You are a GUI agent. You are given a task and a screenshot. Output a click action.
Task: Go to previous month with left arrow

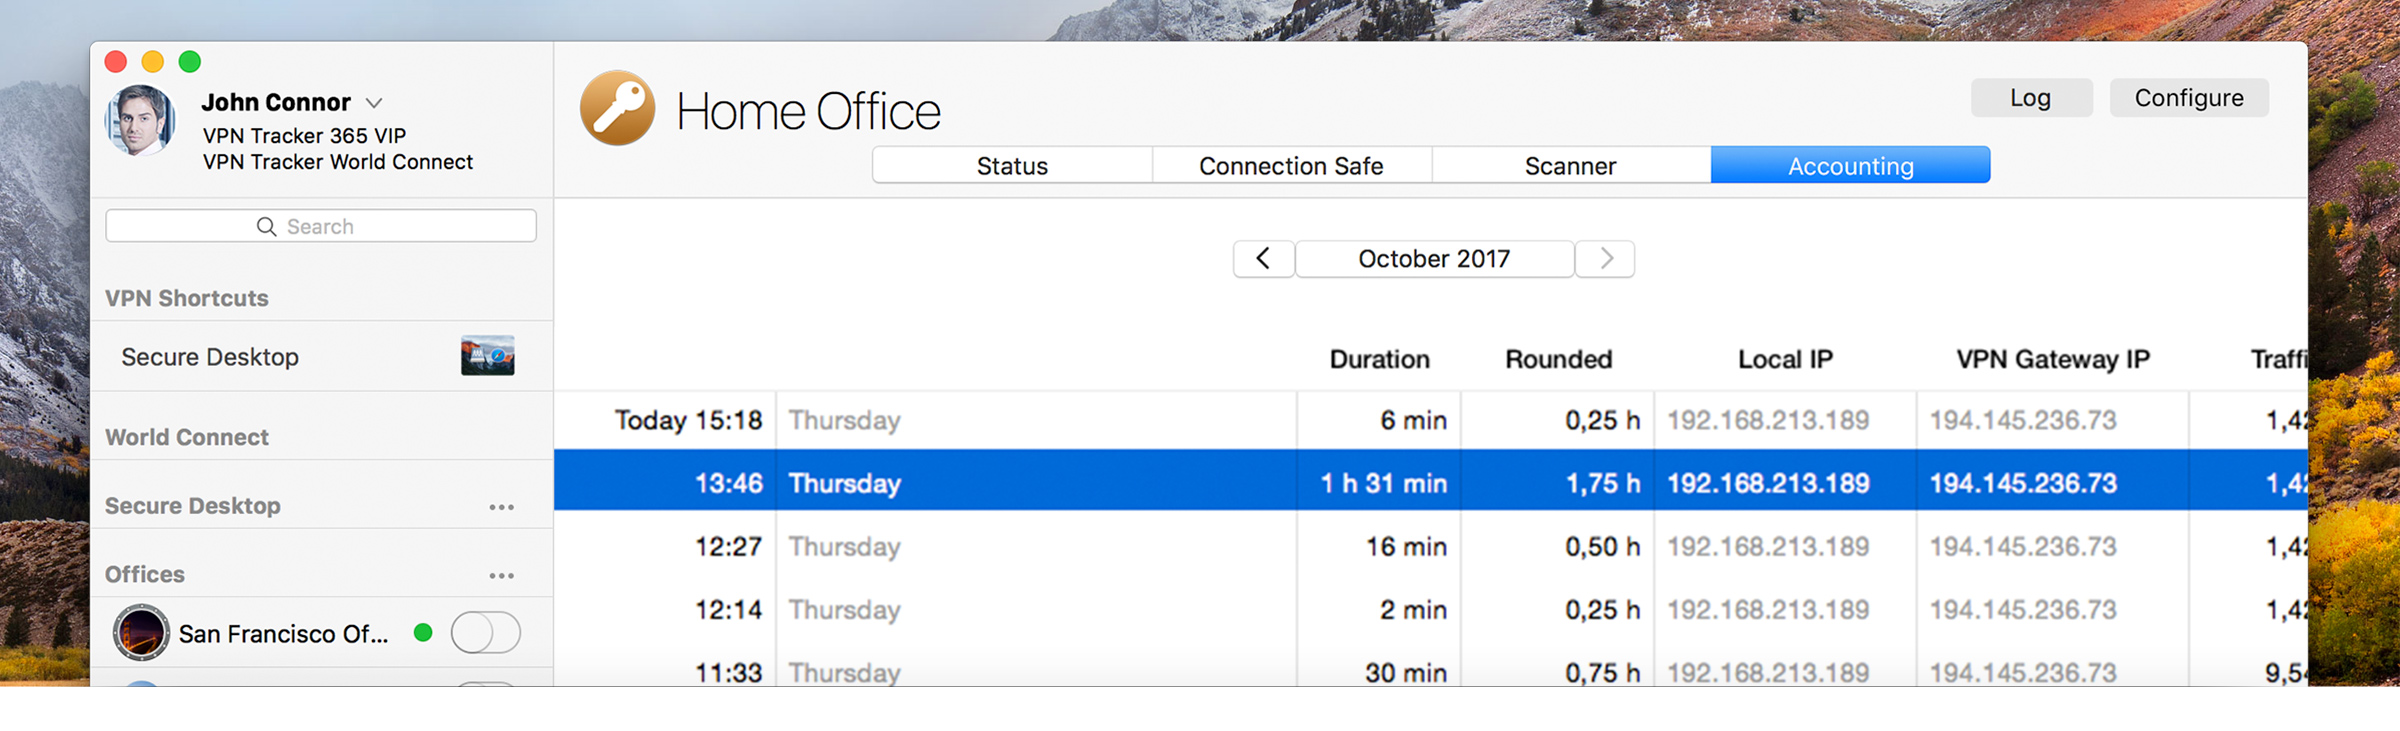coord(1263,259)
